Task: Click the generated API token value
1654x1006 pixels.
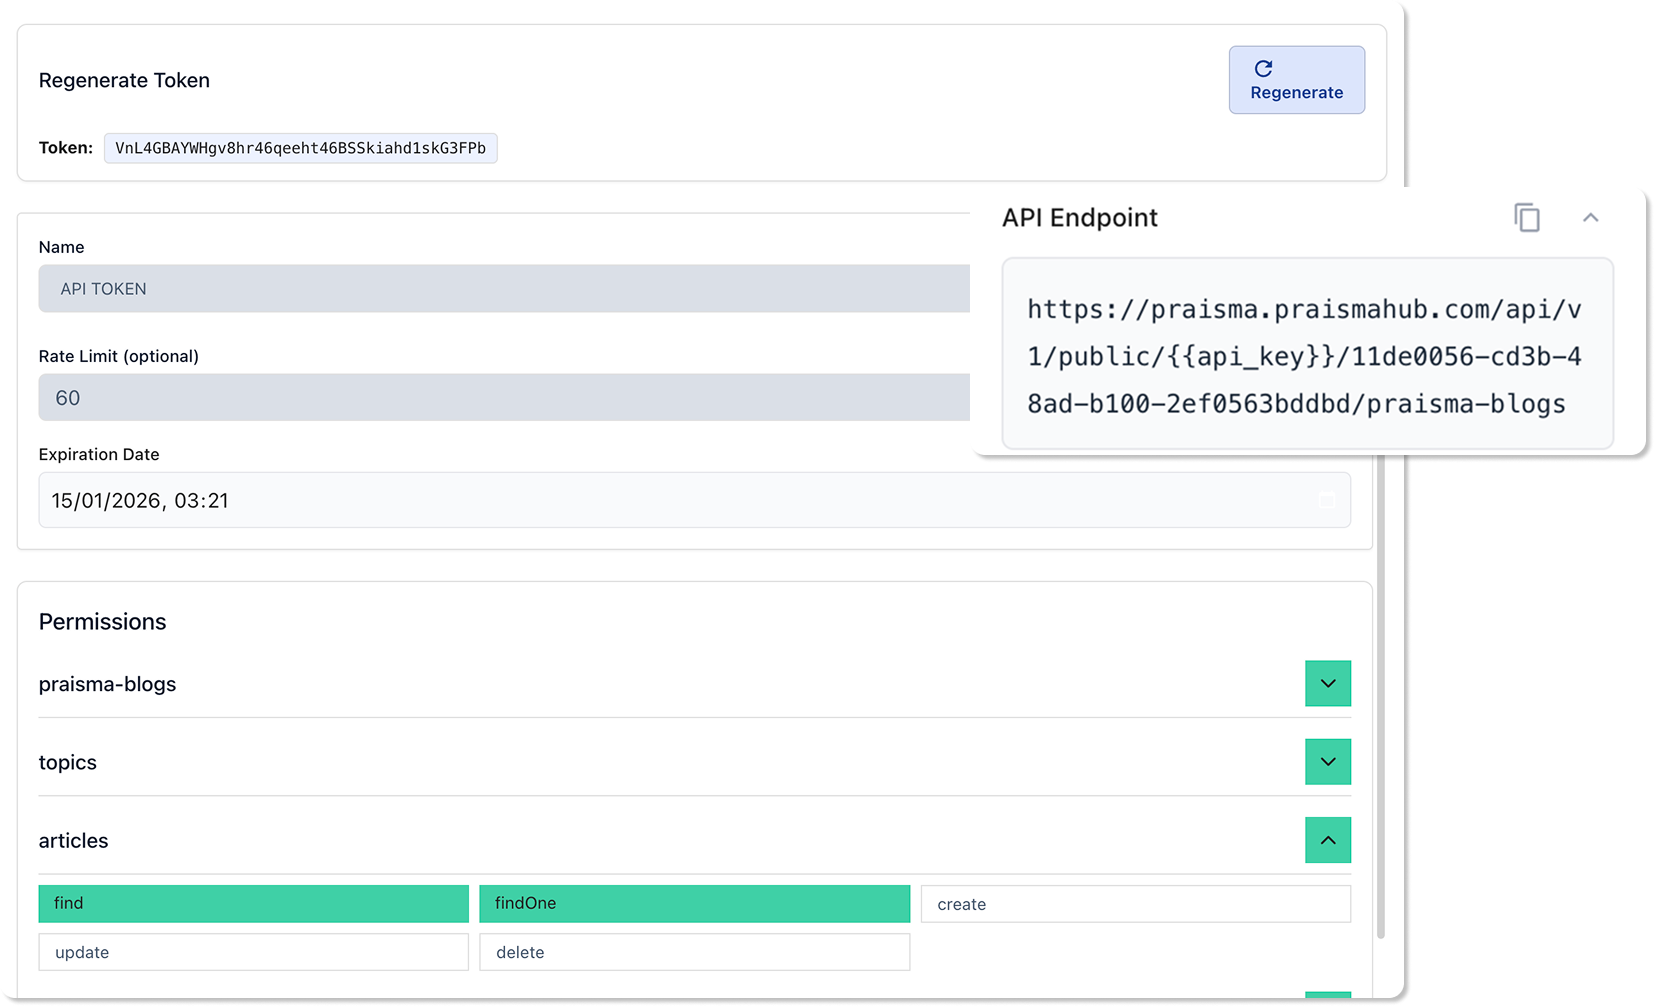Action: [300, 148]
